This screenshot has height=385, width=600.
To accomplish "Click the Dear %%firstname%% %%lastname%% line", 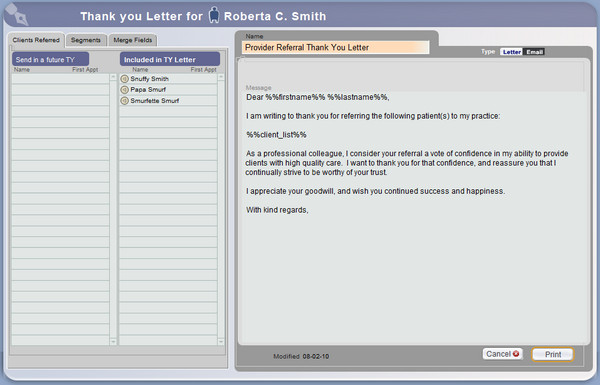I will [x=318, y=97].
